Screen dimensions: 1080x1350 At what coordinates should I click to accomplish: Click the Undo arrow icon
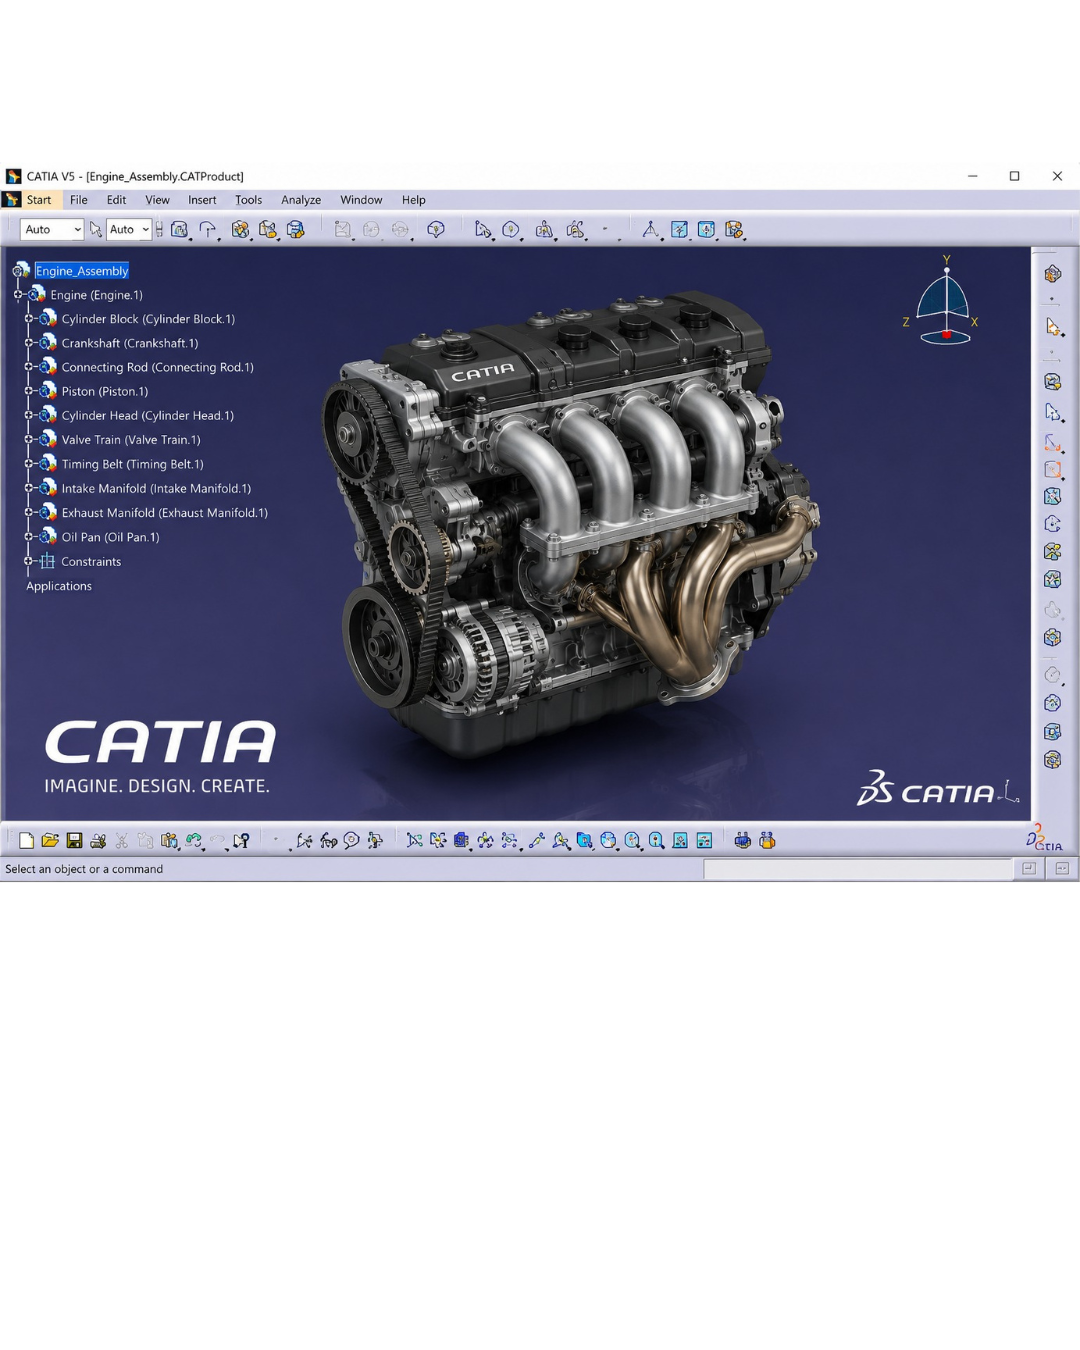pos(193,841)
